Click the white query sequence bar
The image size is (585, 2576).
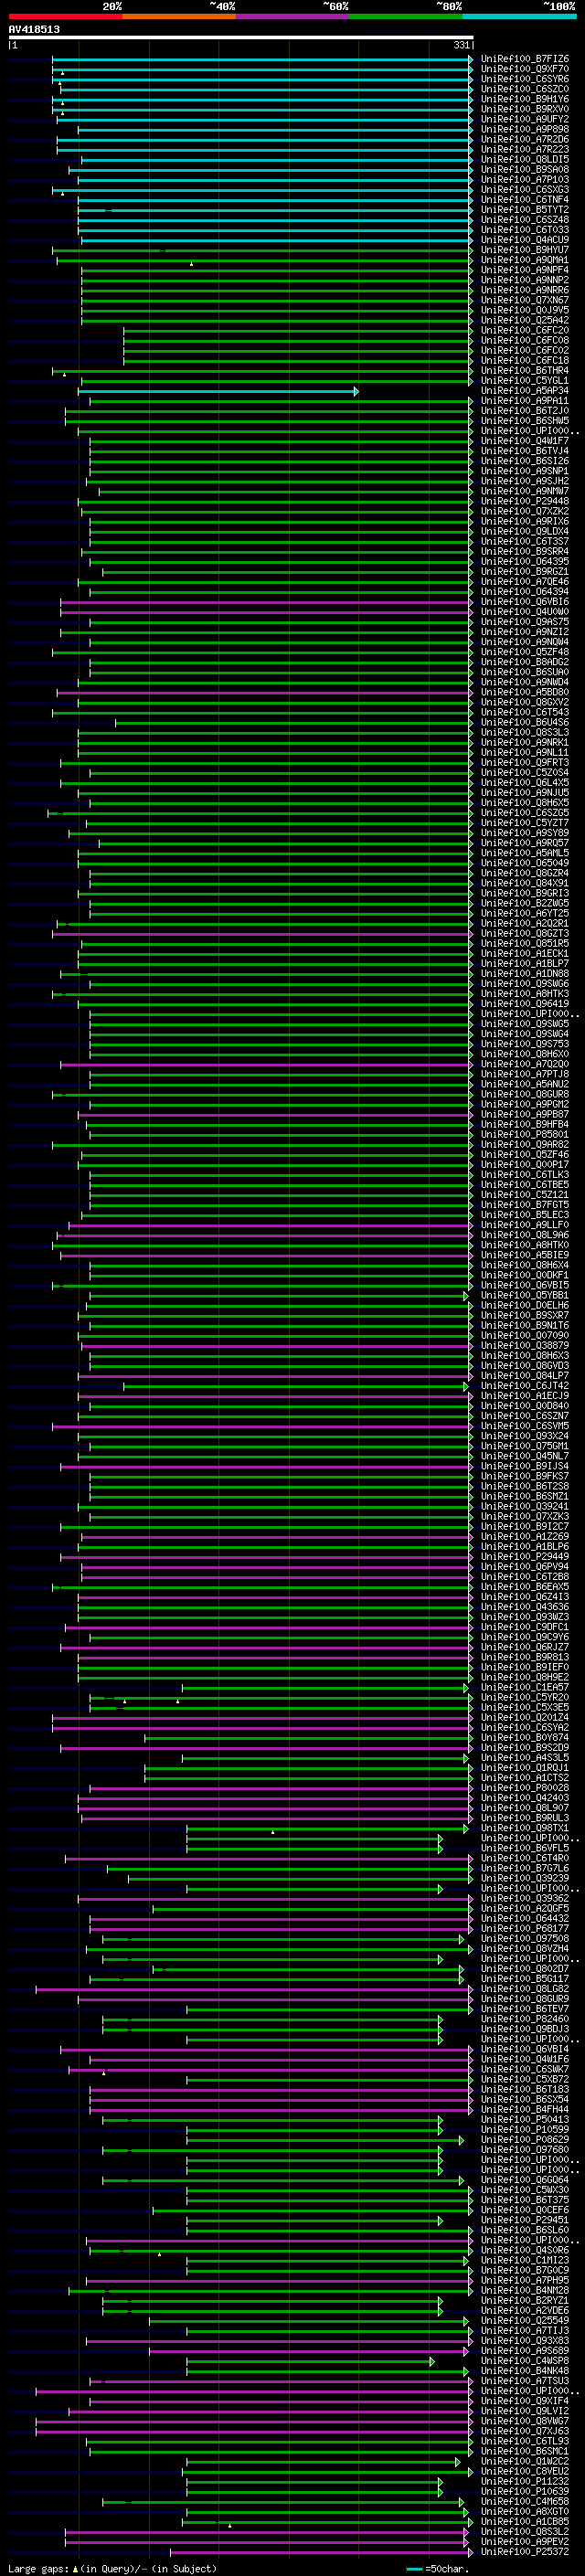point(241,37)
